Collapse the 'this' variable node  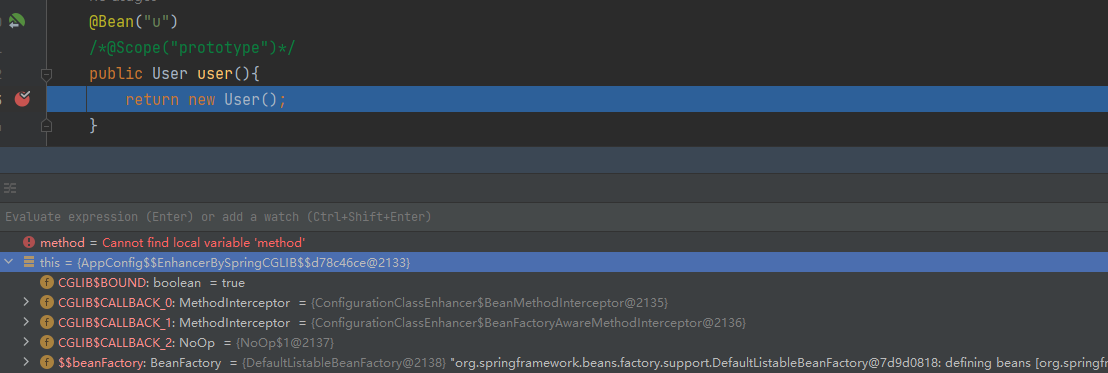pos(8,262)
